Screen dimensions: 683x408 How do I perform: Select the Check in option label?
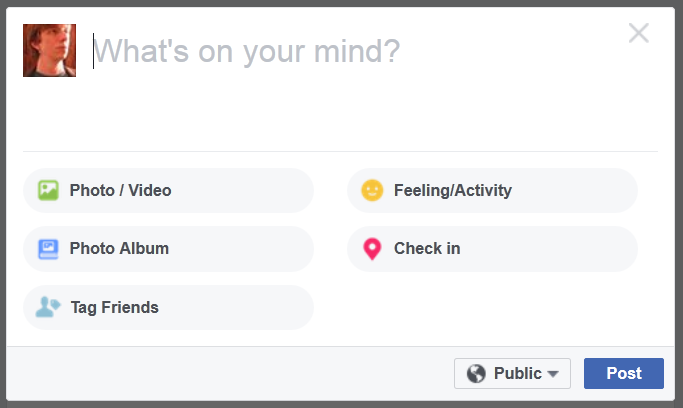click(x=427, y=249)
